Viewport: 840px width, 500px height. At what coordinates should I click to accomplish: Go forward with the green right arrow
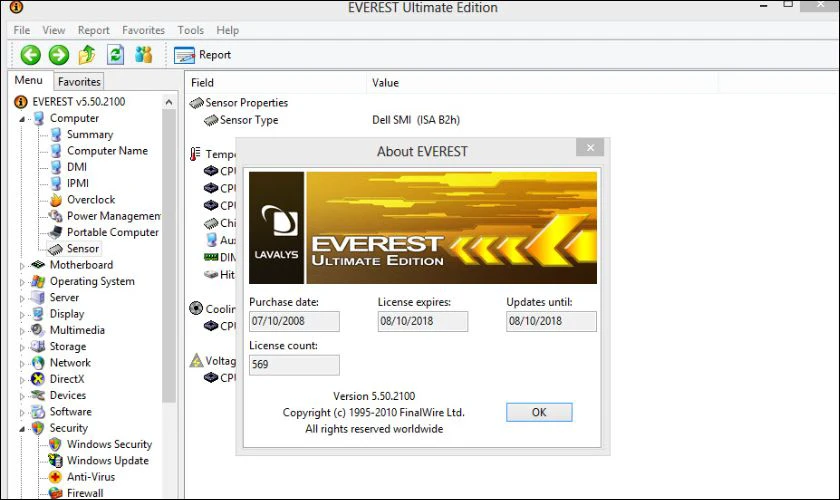point(59,55)
